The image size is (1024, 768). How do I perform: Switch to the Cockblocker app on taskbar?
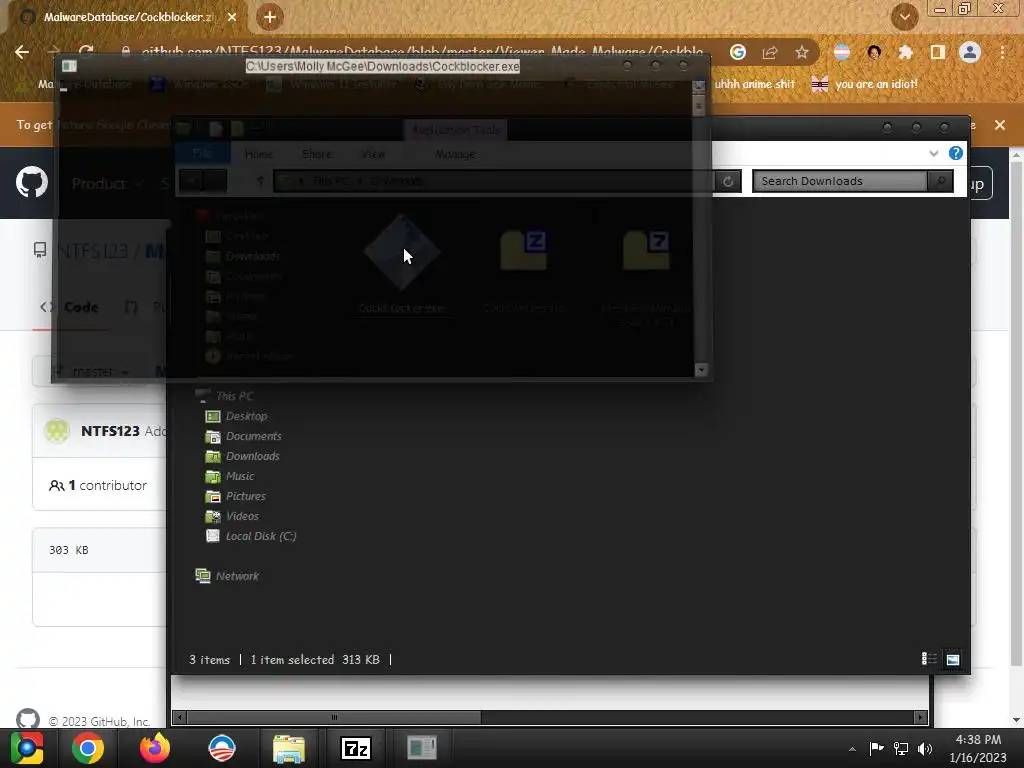pyautogui.click(x=422, y=748)
